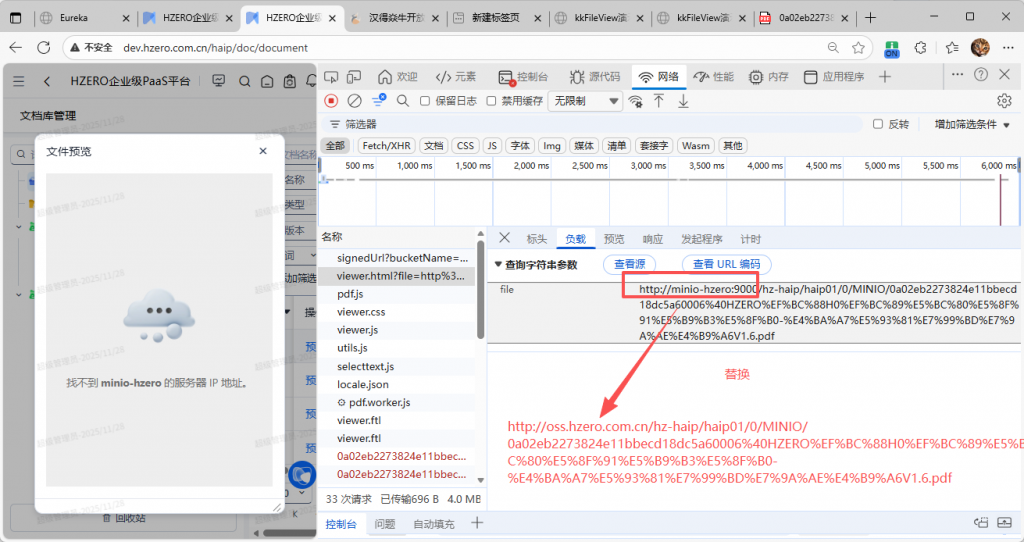
Task: Open network settings gear icon
Action: click(1004, 101)
